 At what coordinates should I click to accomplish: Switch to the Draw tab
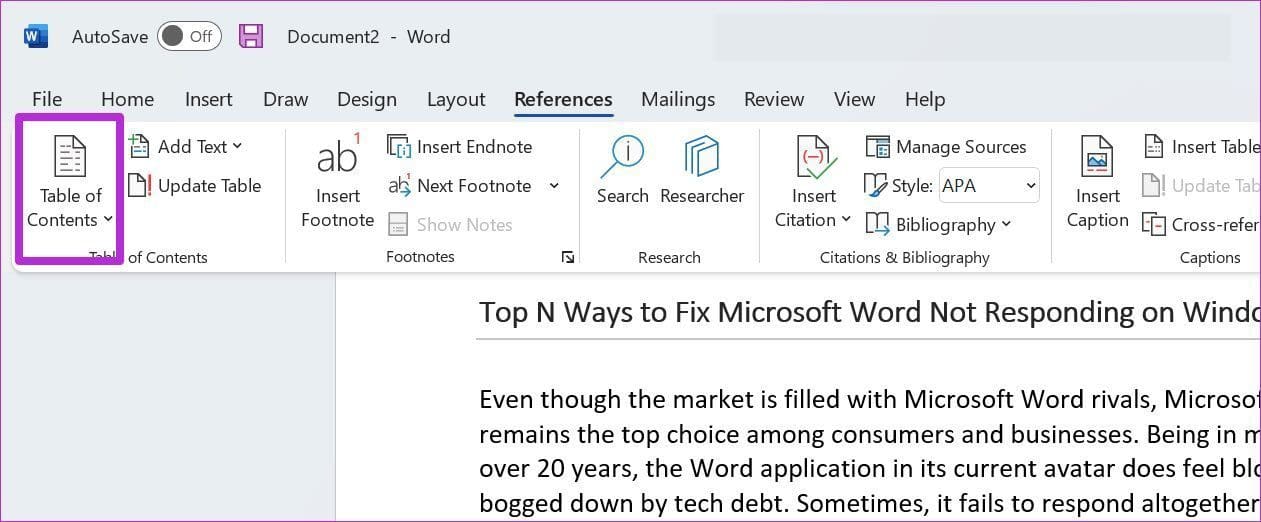(x=285, y=99)
